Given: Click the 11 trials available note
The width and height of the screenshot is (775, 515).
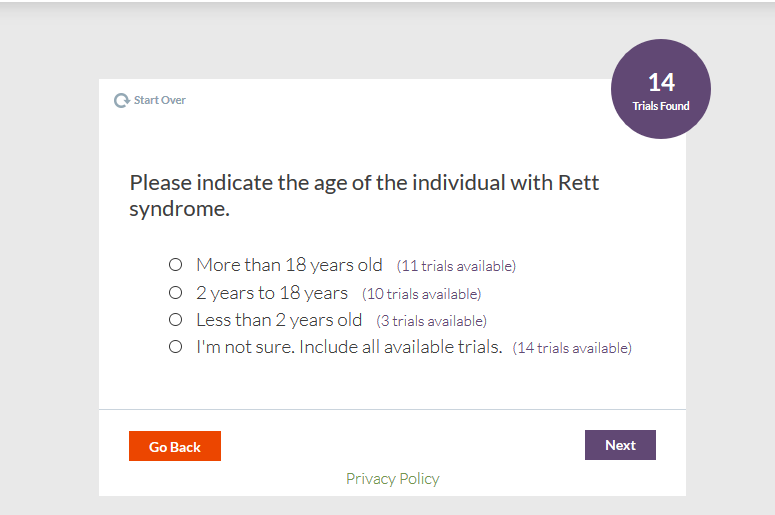Looking at the screenshot, I should [x=456, y=266].
